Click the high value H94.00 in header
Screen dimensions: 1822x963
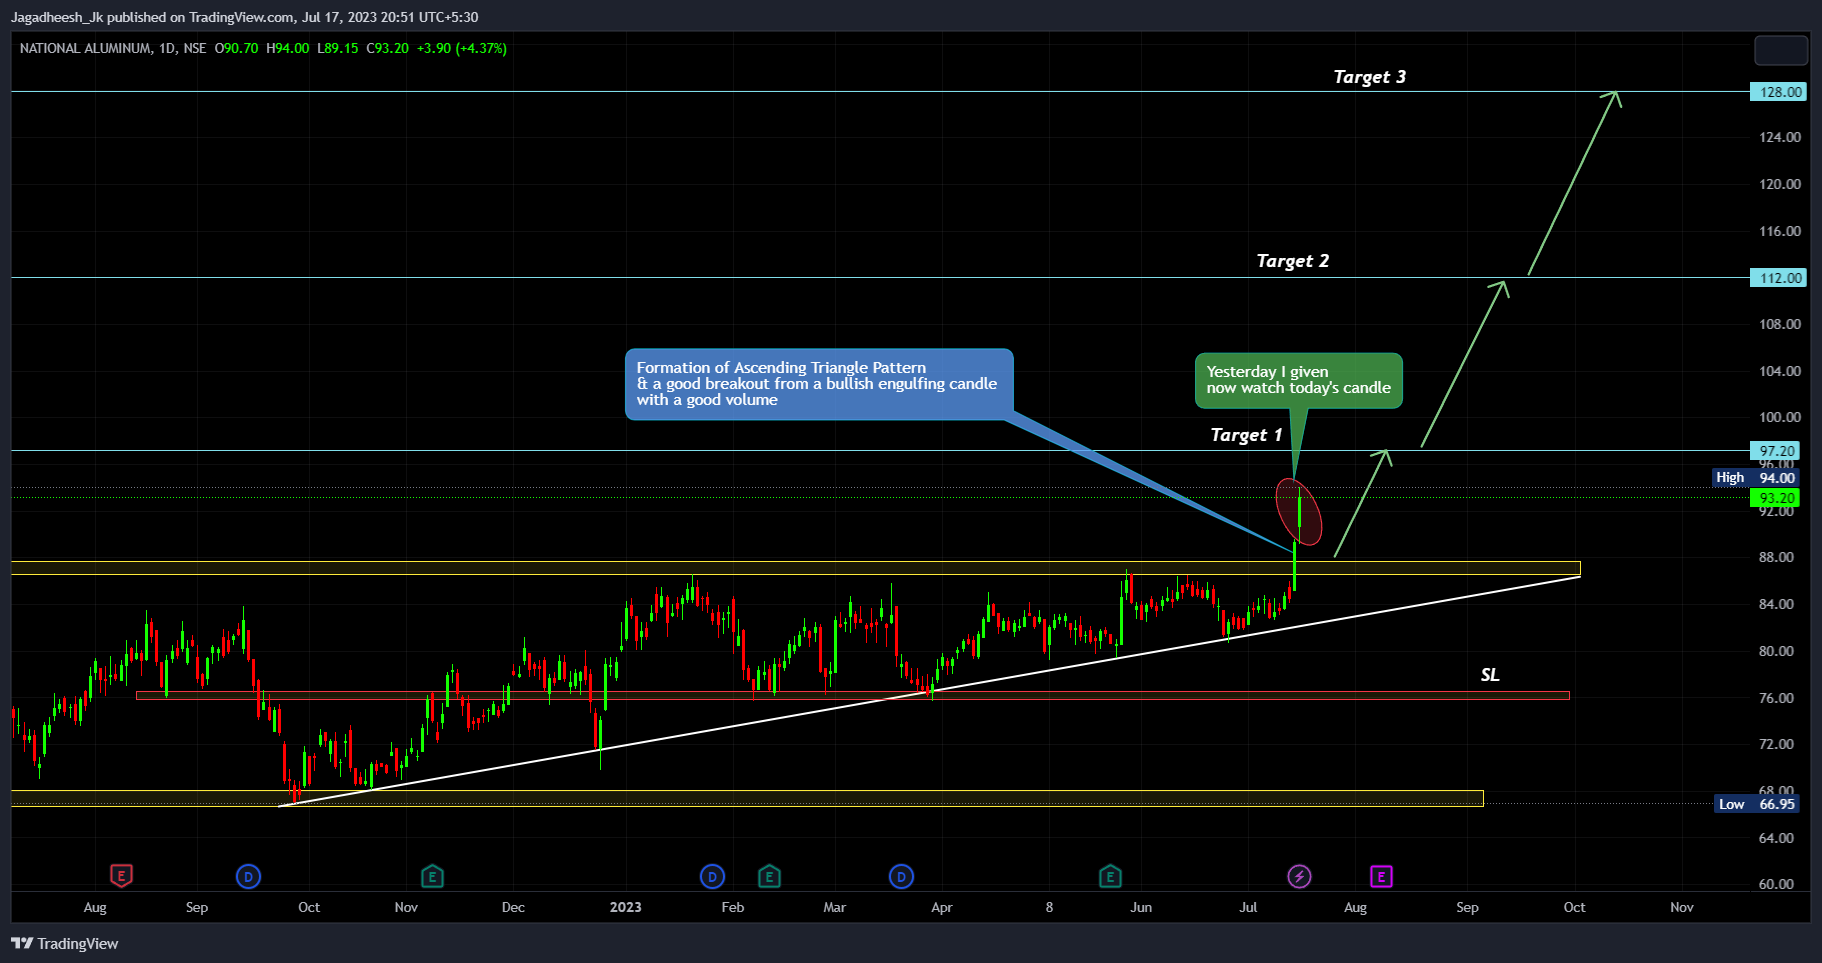tap(288, 48)
